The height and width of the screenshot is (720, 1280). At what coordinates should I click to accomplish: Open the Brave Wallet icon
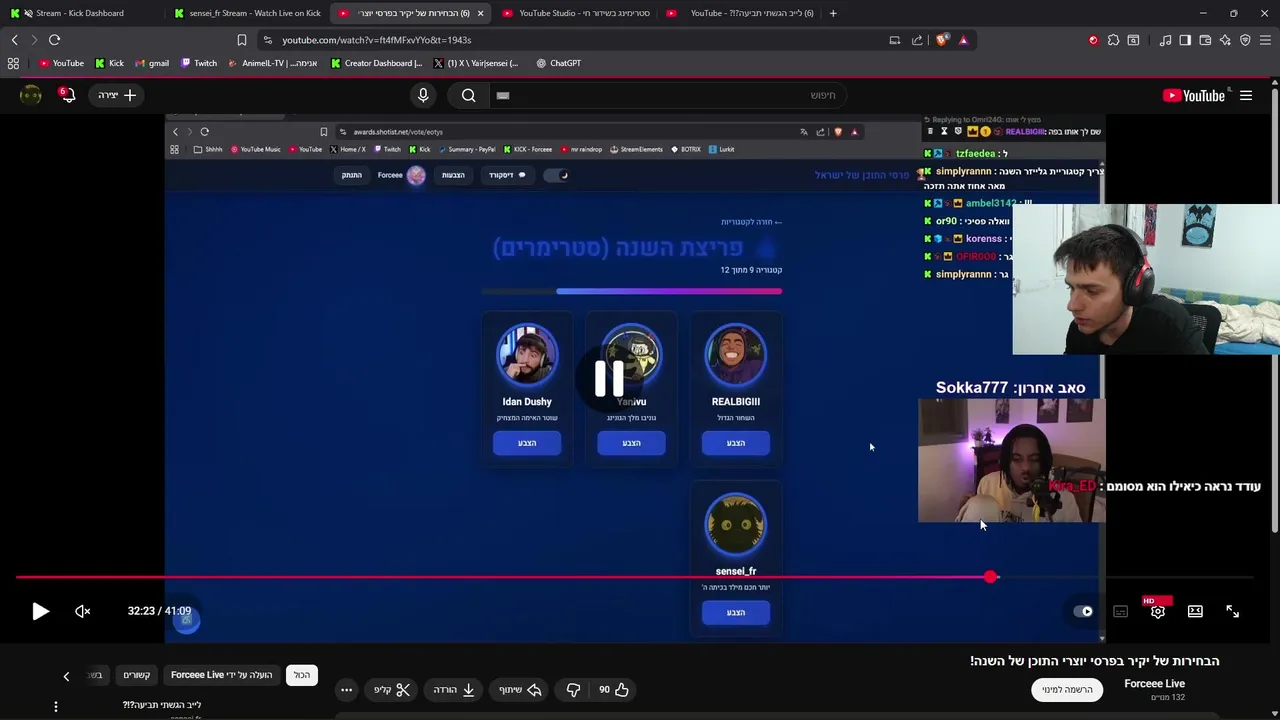click(1205, 40)
